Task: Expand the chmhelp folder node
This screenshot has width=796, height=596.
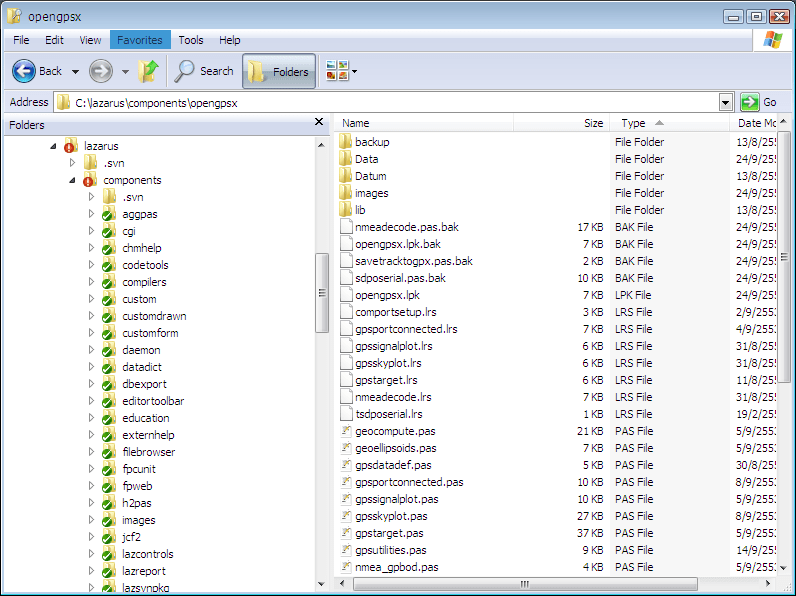Action: click(91, 248)
